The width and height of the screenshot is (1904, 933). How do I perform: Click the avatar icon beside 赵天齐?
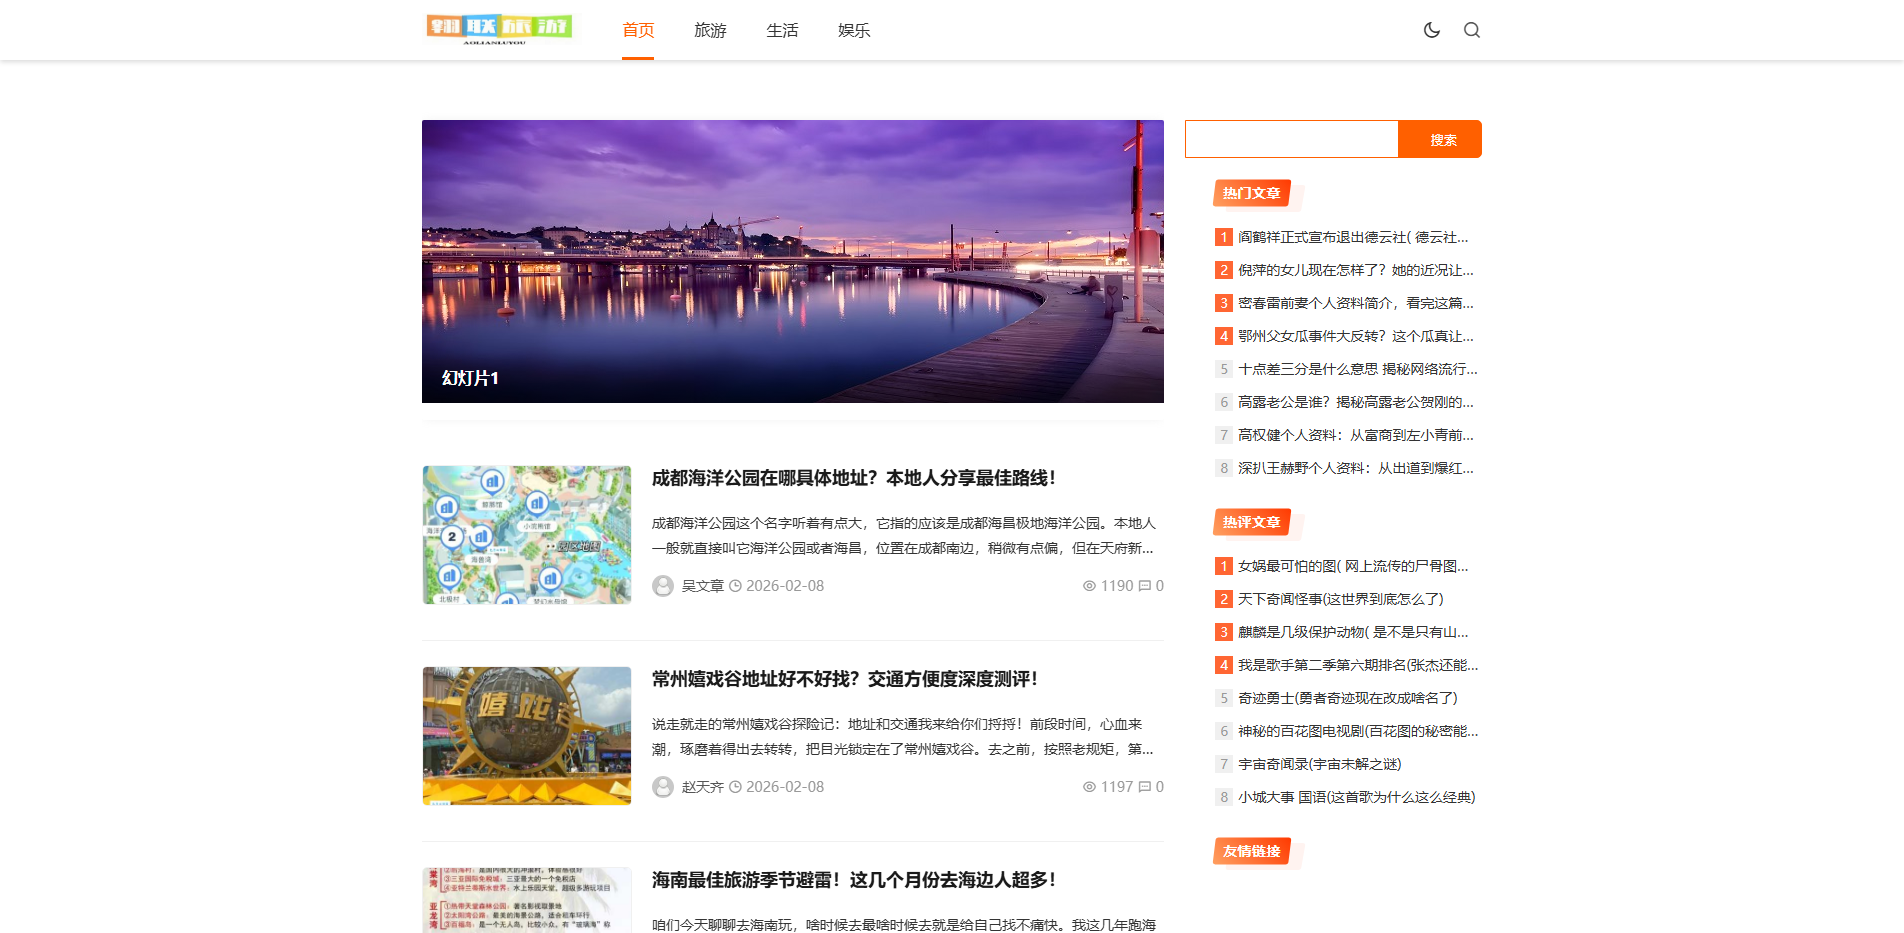[x=663, y=787]
